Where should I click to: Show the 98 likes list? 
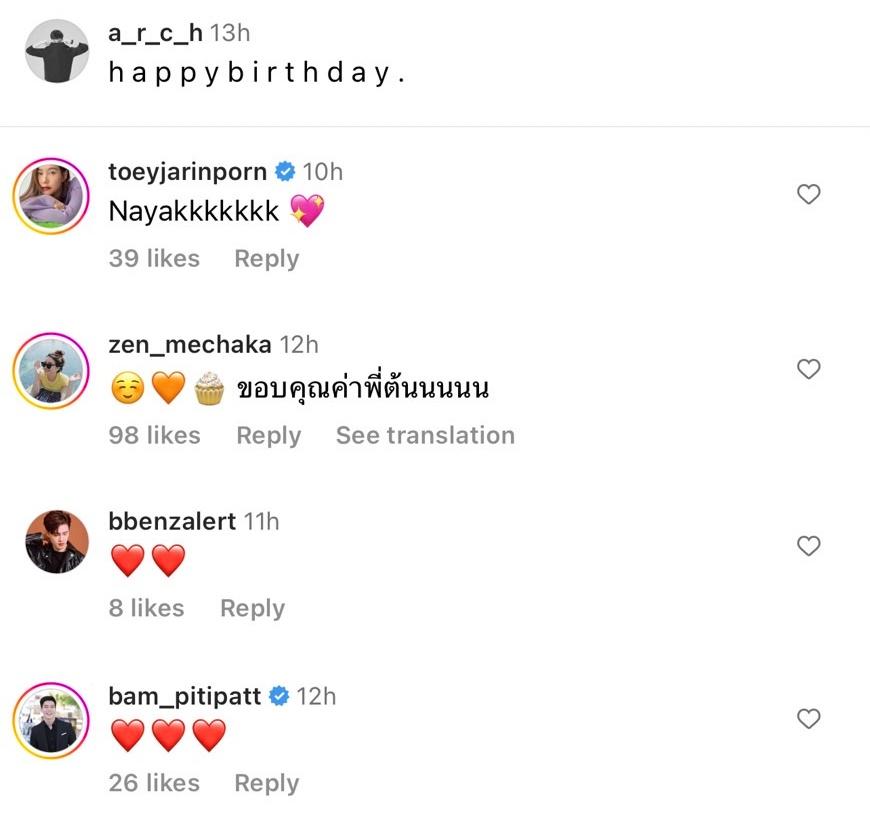pyautogui.click(x=154, y=435)
